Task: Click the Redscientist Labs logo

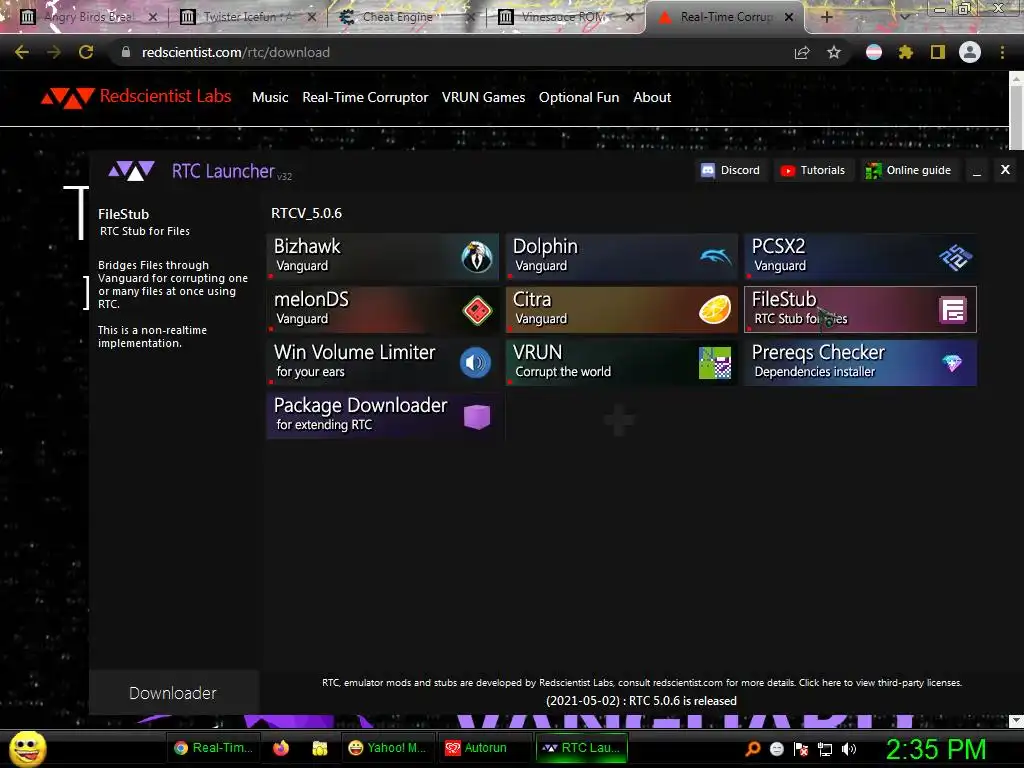Action: (x=136, y=97)
